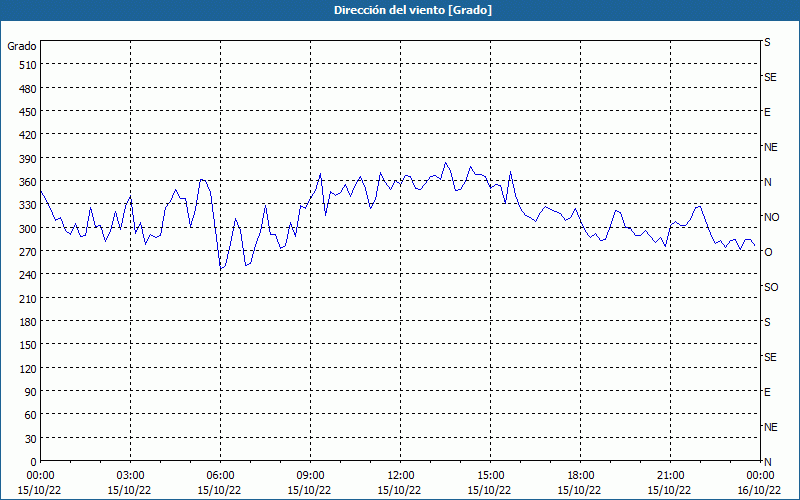Click the 480 y-axis label
Screen dimensions: 800x500
tap(28, 89)
